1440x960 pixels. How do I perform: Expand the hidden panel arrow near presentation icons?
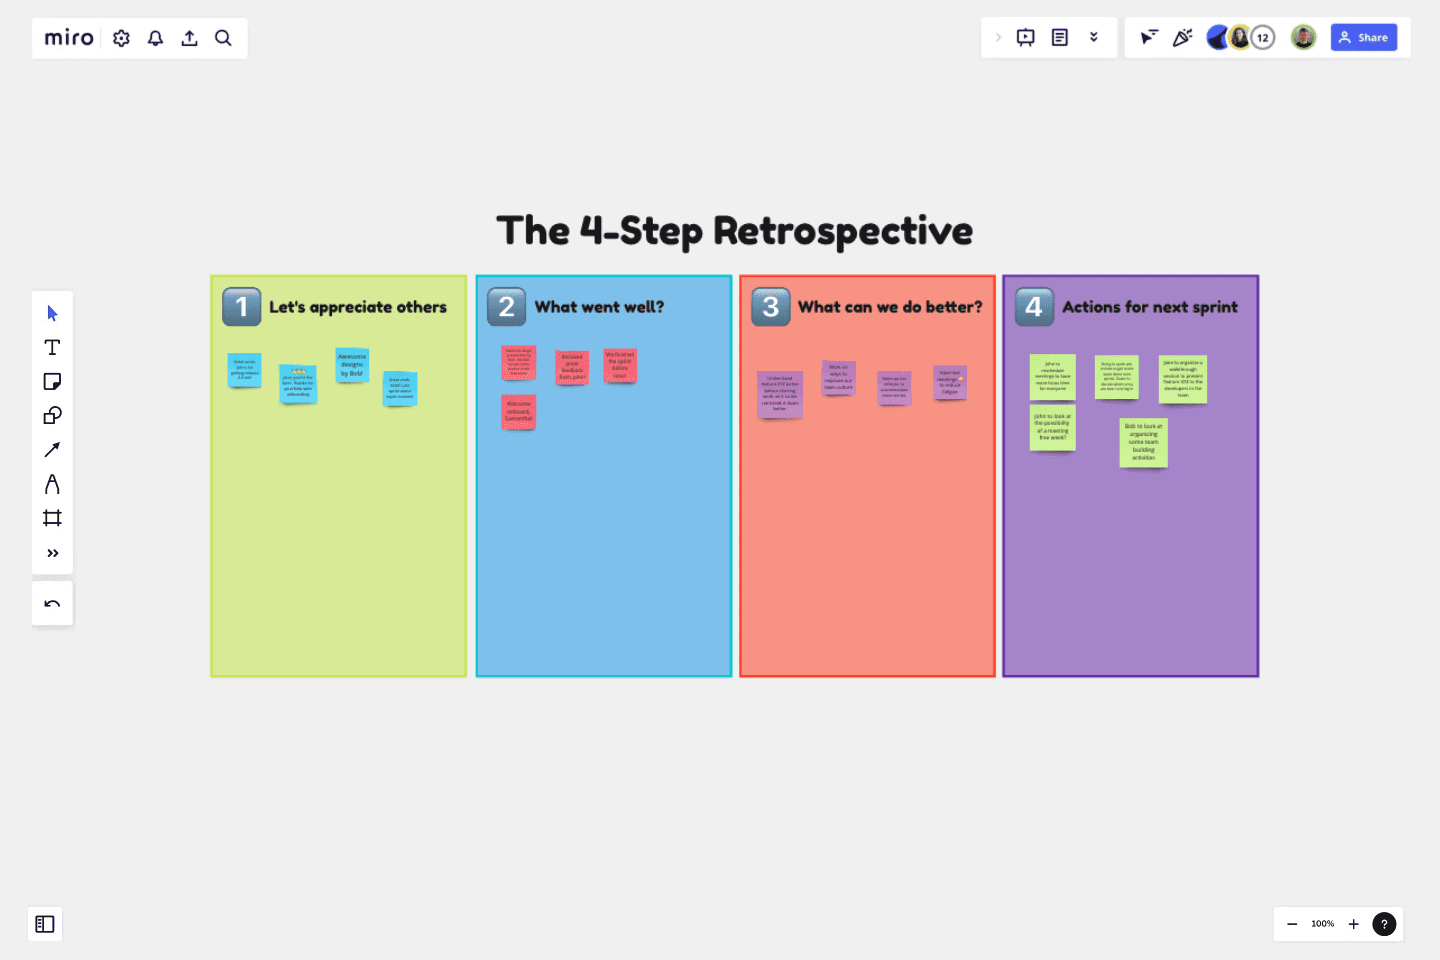point(998,37)
